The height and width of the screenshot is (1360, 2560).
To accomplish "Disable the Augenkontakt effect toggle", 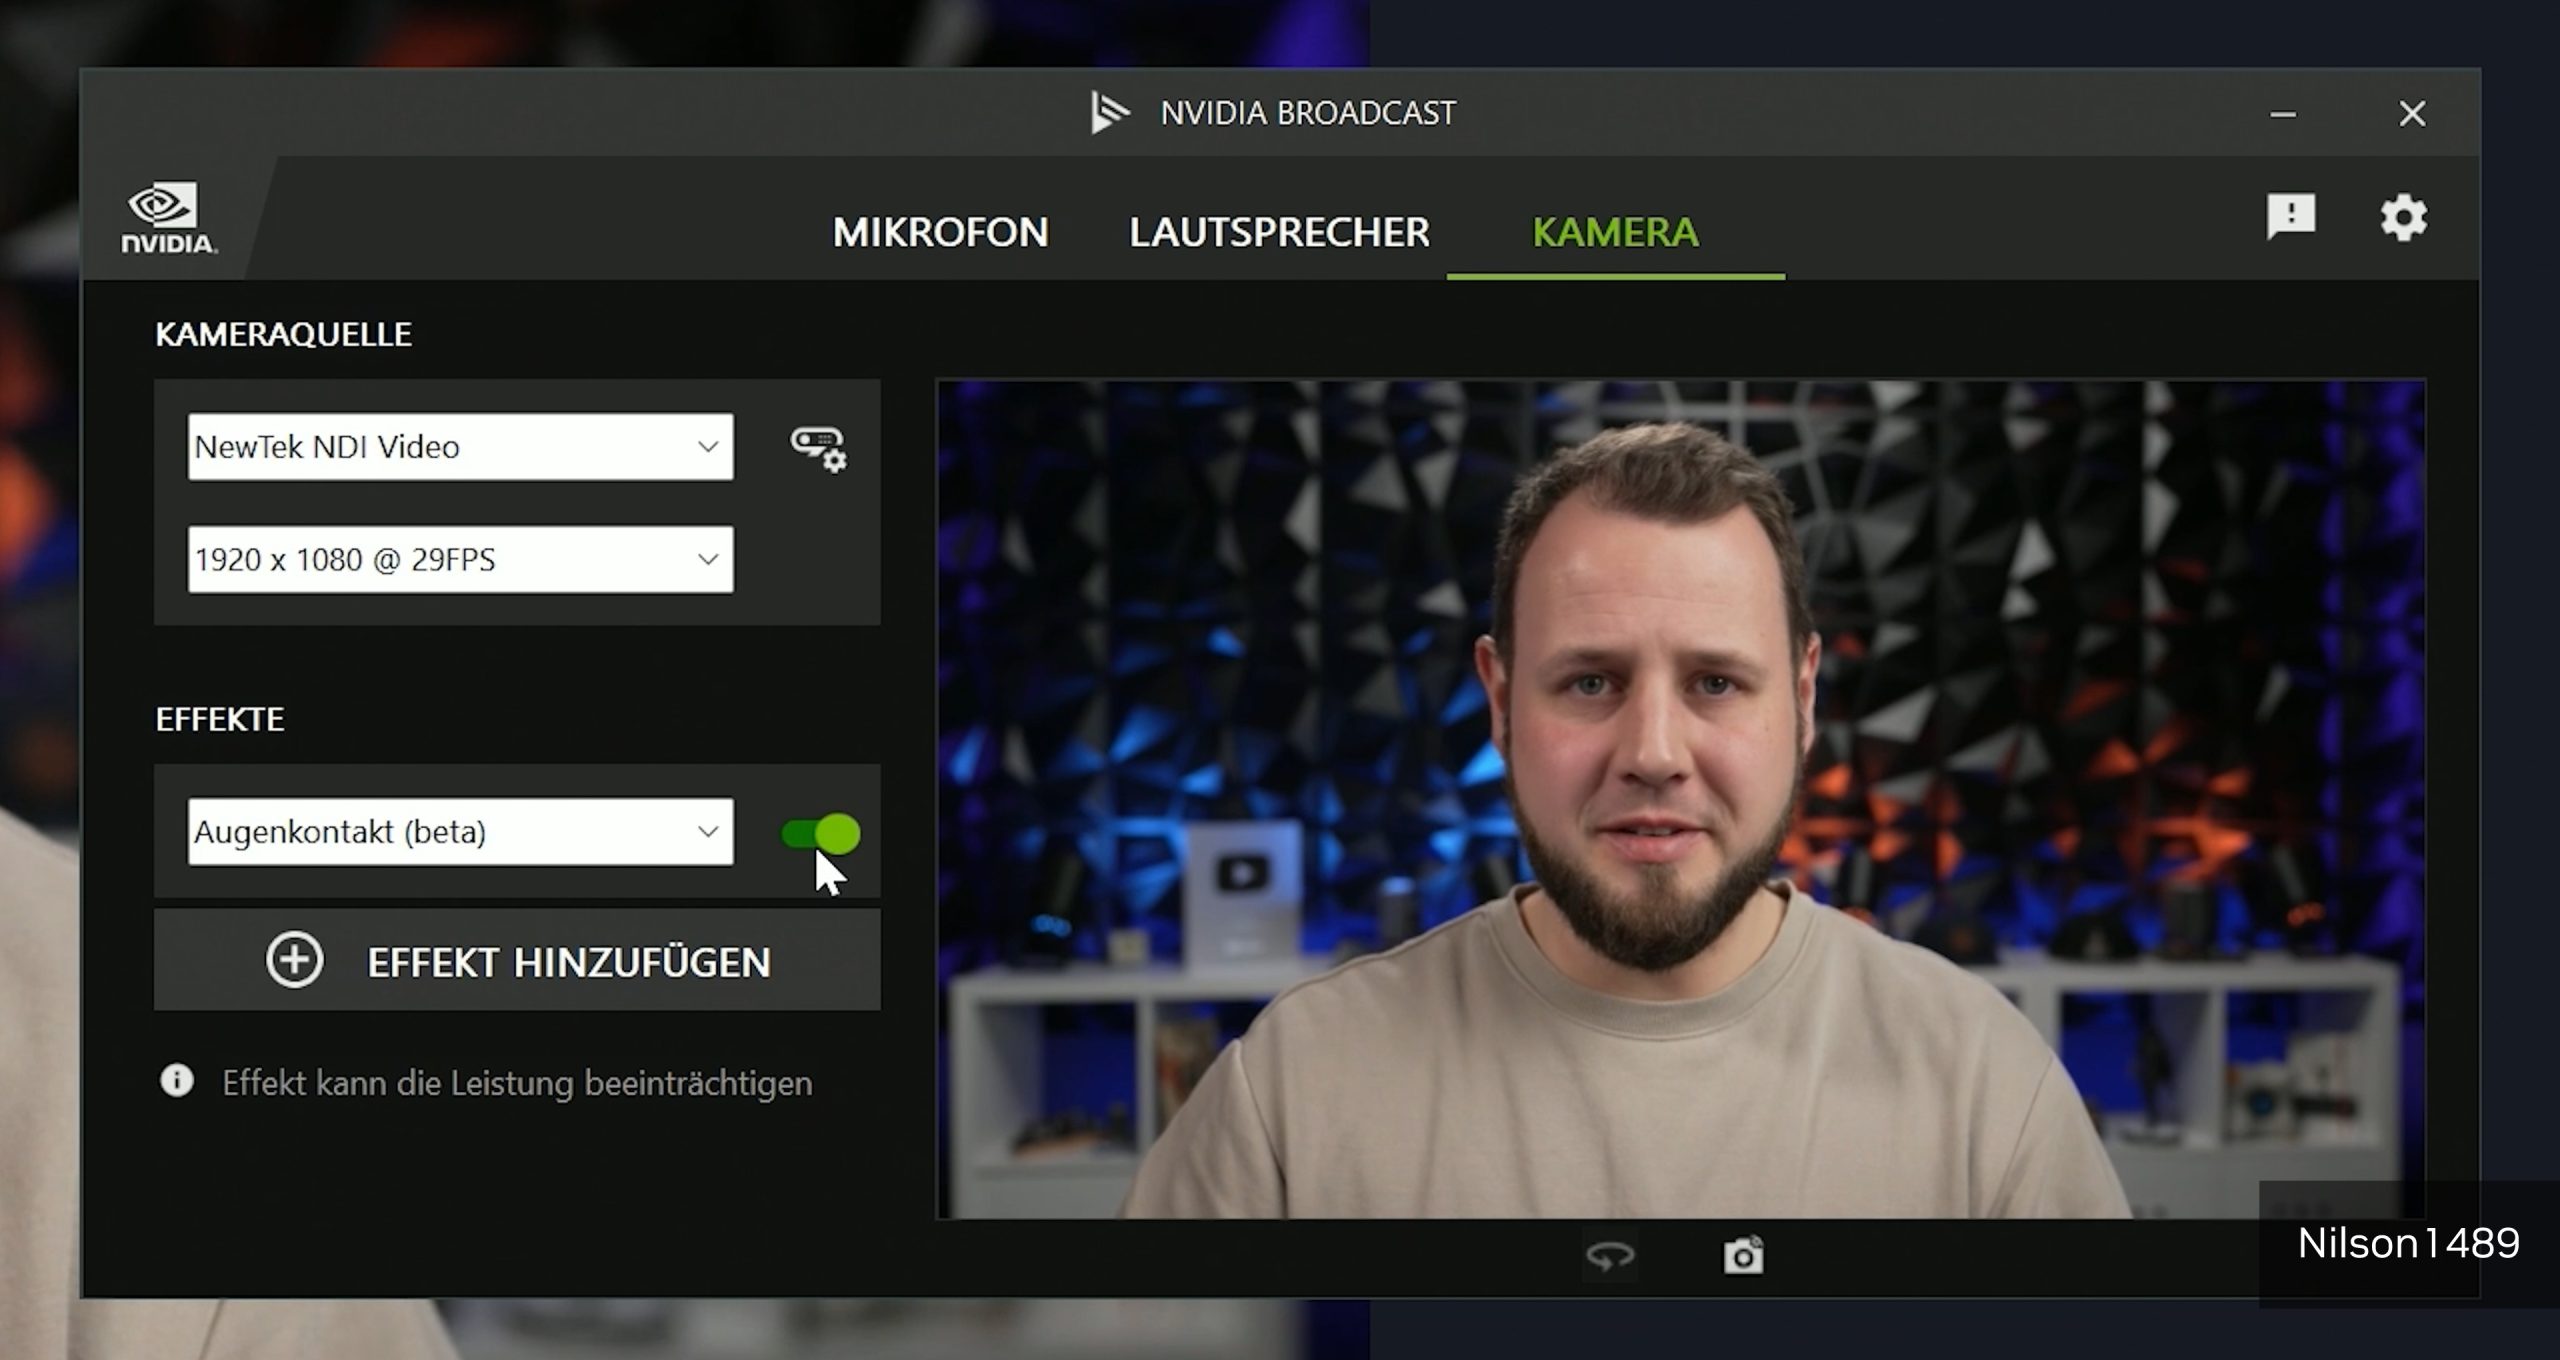I will [x=820, y=833].
